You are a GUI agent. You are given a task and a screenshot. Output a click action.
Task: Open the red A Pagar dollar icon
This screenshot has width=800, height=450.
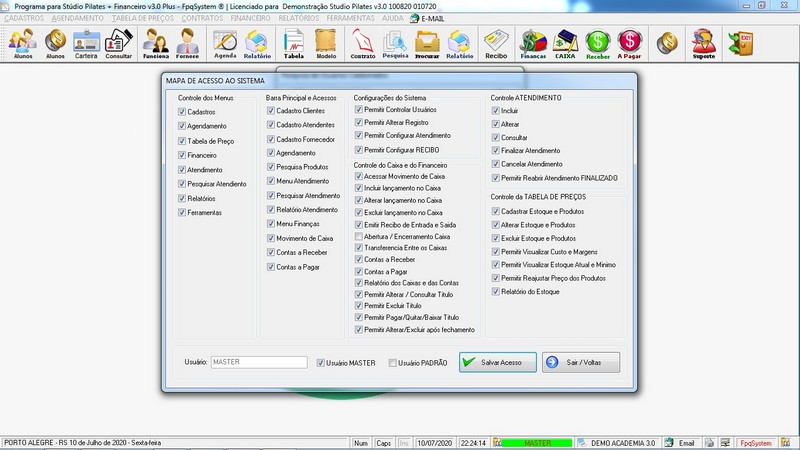[630, 44]
